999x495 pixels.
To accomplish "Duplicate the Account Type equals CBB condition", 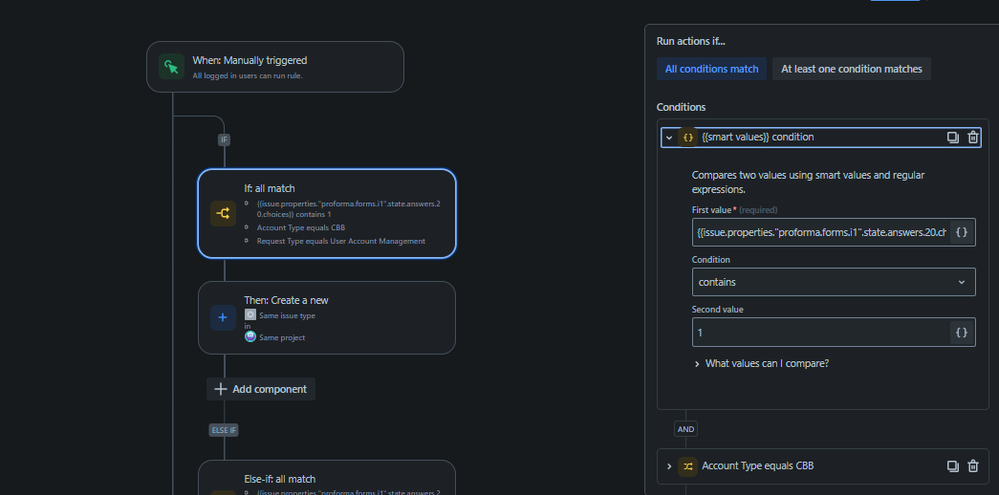I will (953, 466).
